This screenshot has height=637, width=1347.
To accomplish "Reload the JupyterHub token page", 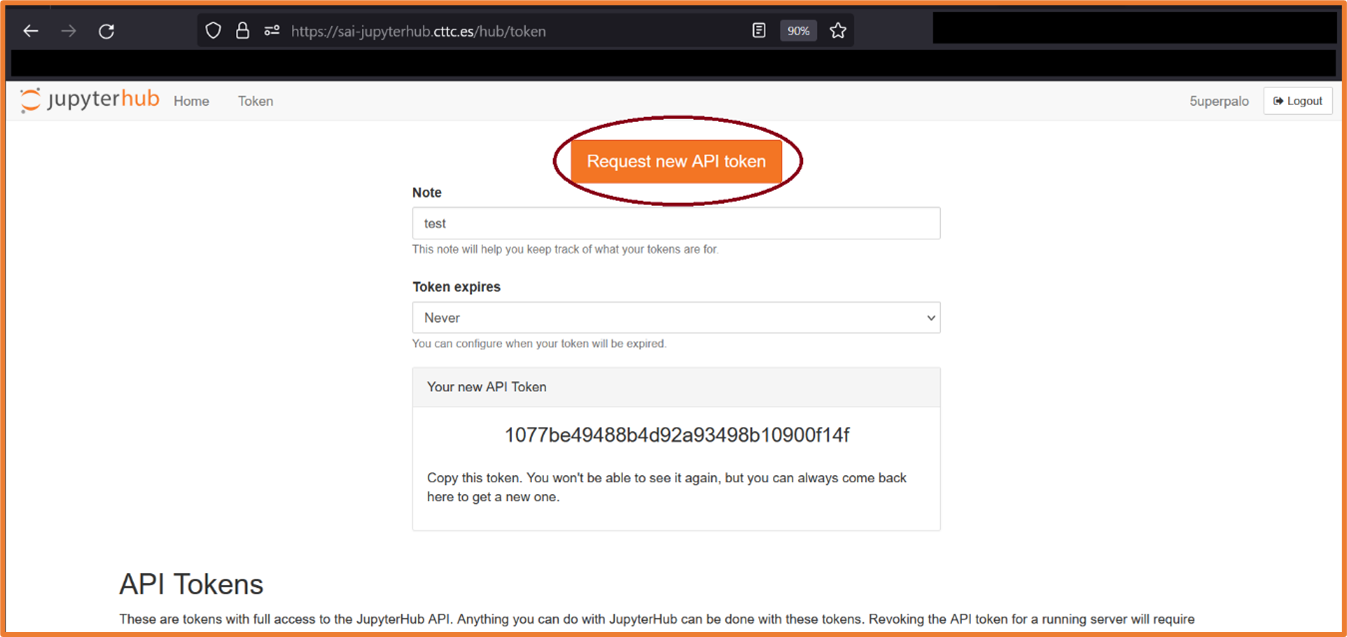I will coord(106,31).
